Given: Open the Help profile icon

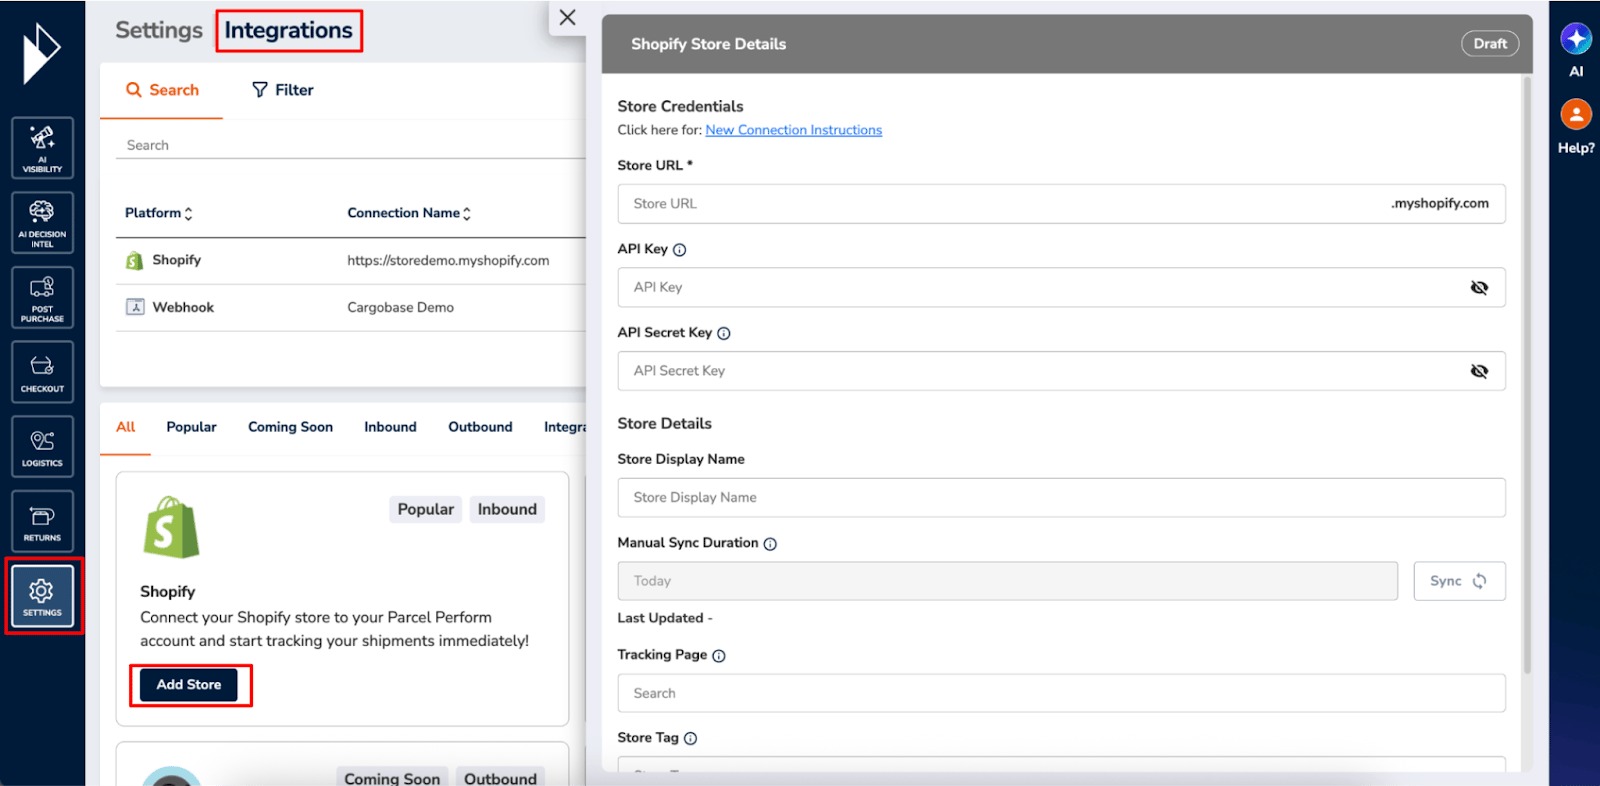Looking at the screenshot, I should tap(1576, 114).
